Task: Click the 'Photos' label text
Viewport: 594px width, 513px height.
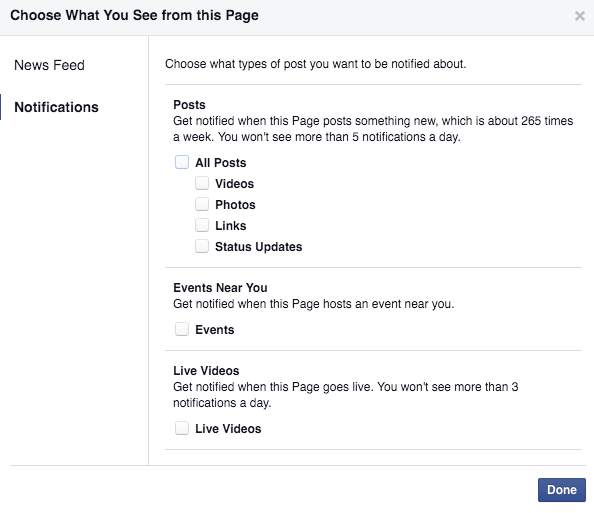Action: [x=235, y=205]
